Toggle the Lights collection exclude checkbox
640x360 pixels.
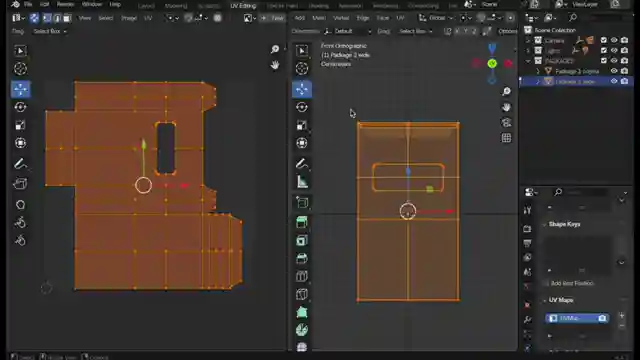604,50
